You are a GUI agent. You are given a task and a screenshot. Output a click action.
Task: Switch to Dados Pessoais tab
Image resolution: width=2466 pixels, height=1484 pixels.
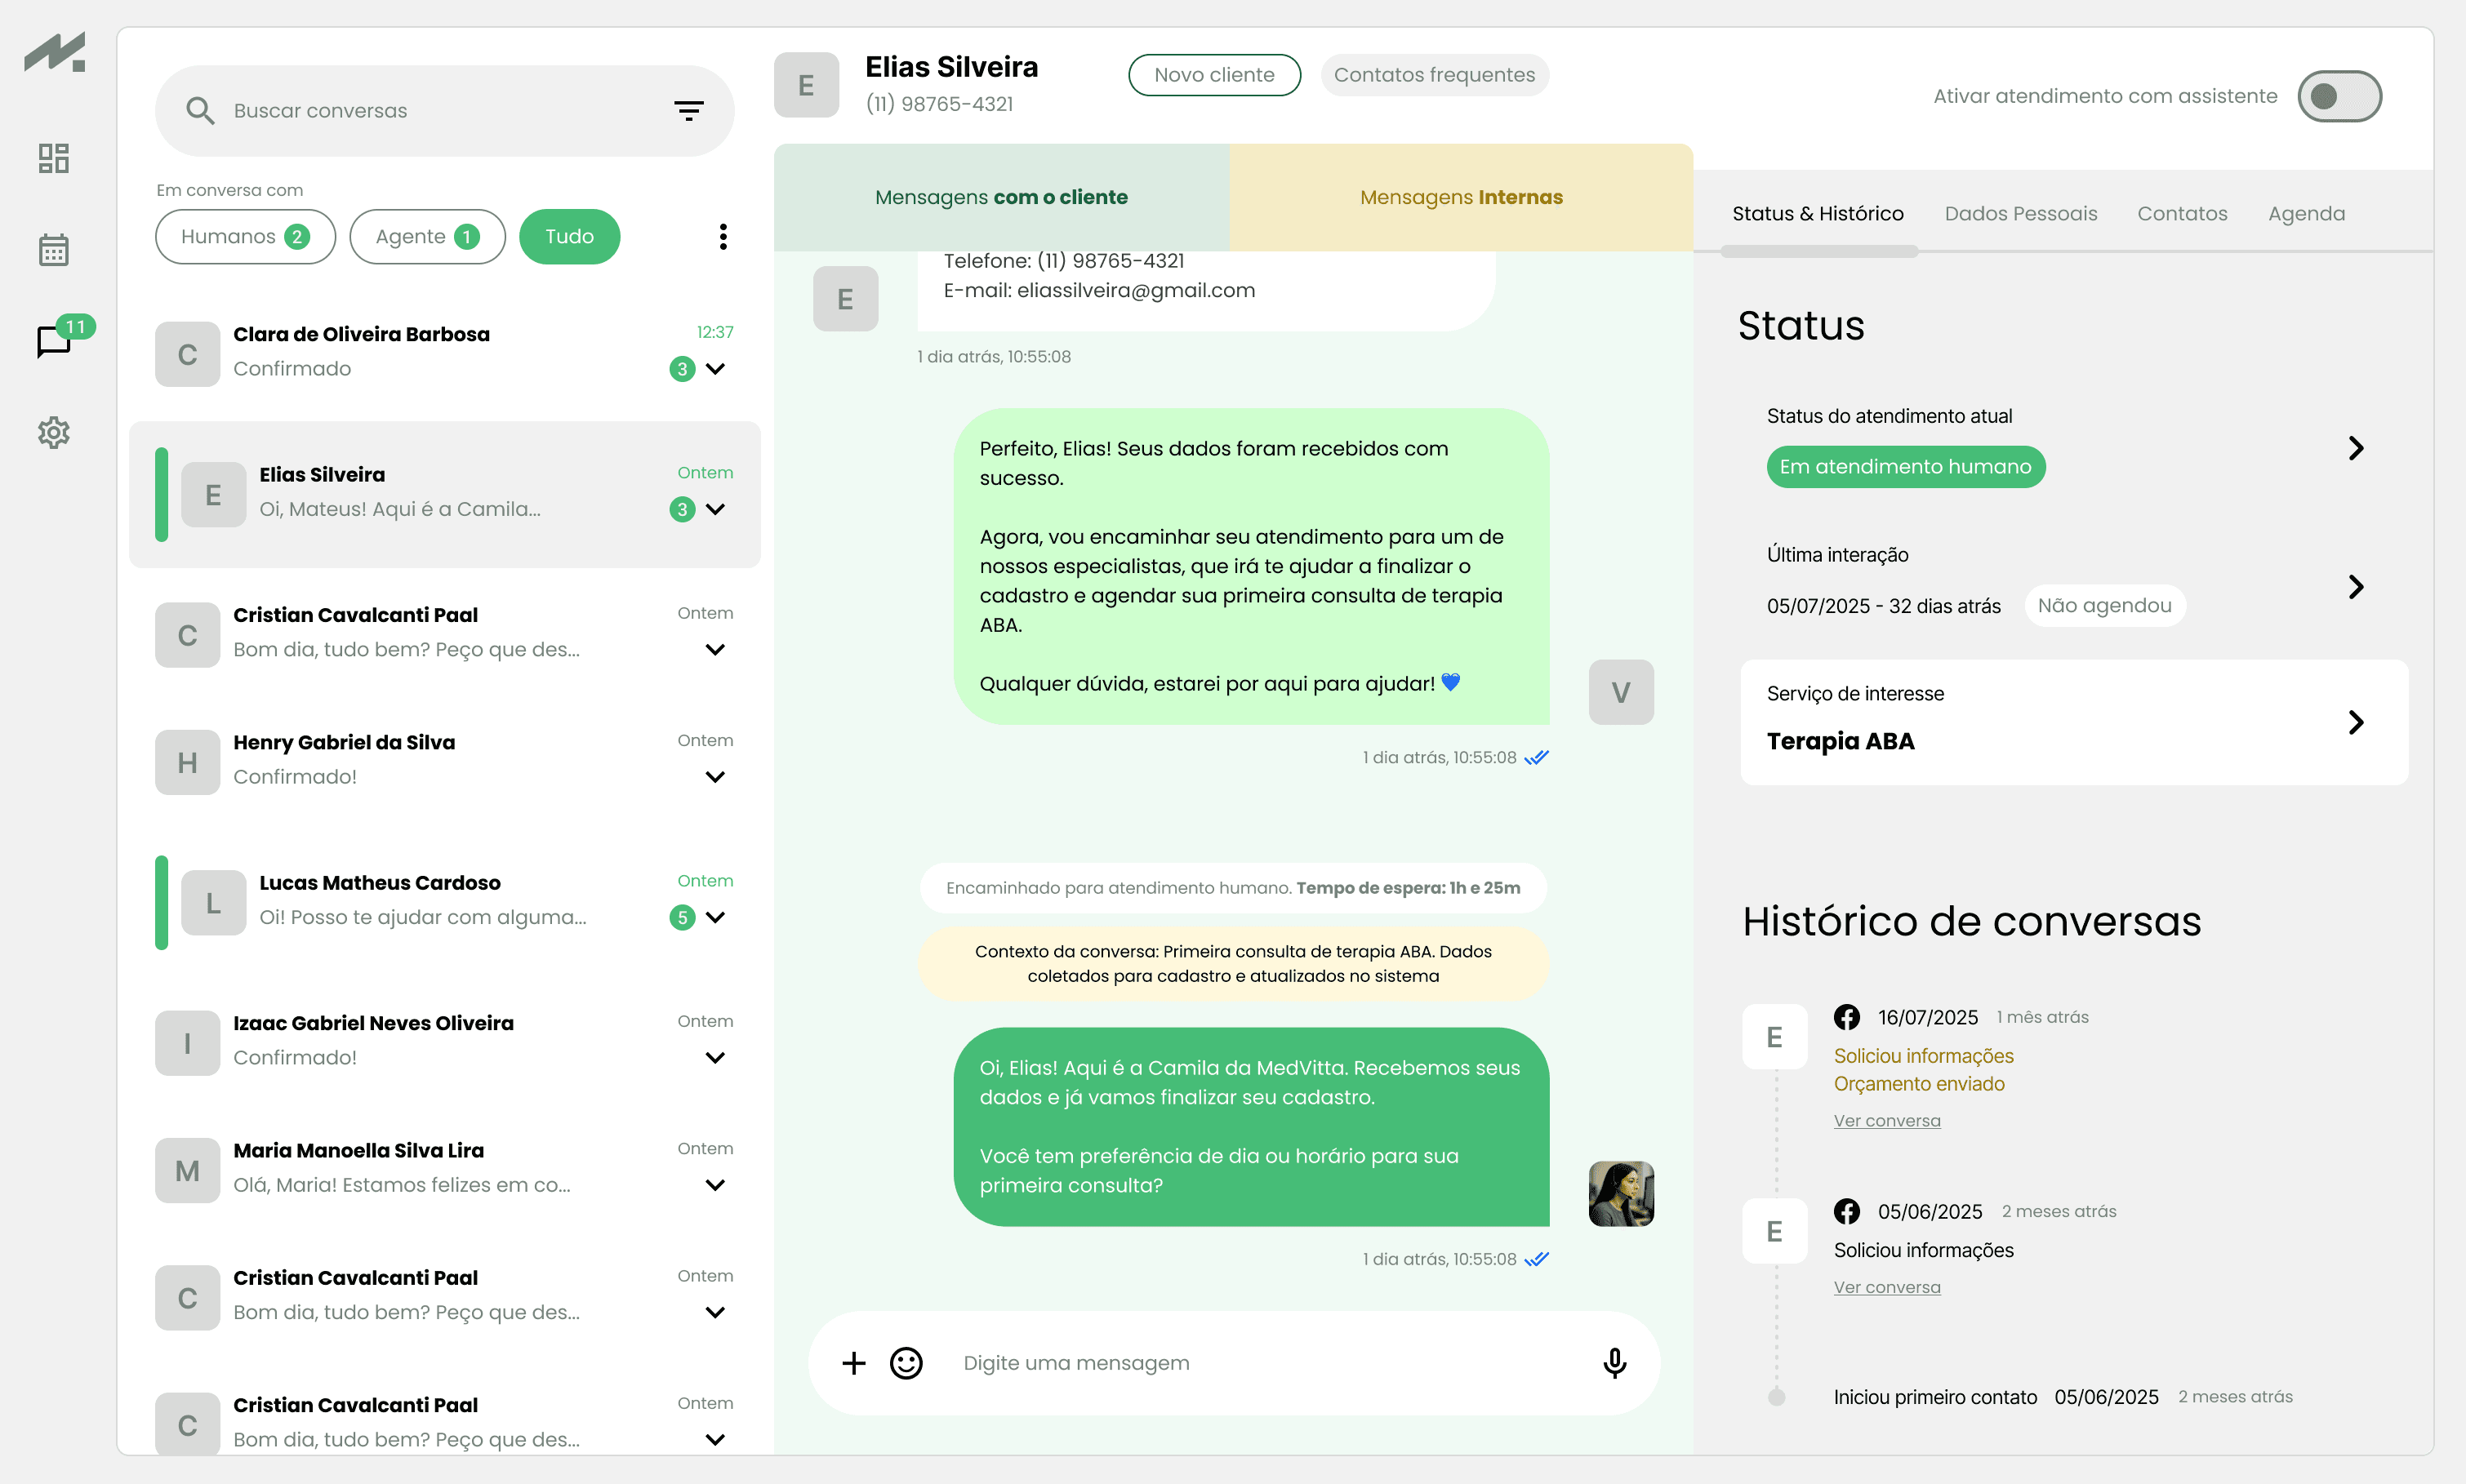coord(2020,213)
